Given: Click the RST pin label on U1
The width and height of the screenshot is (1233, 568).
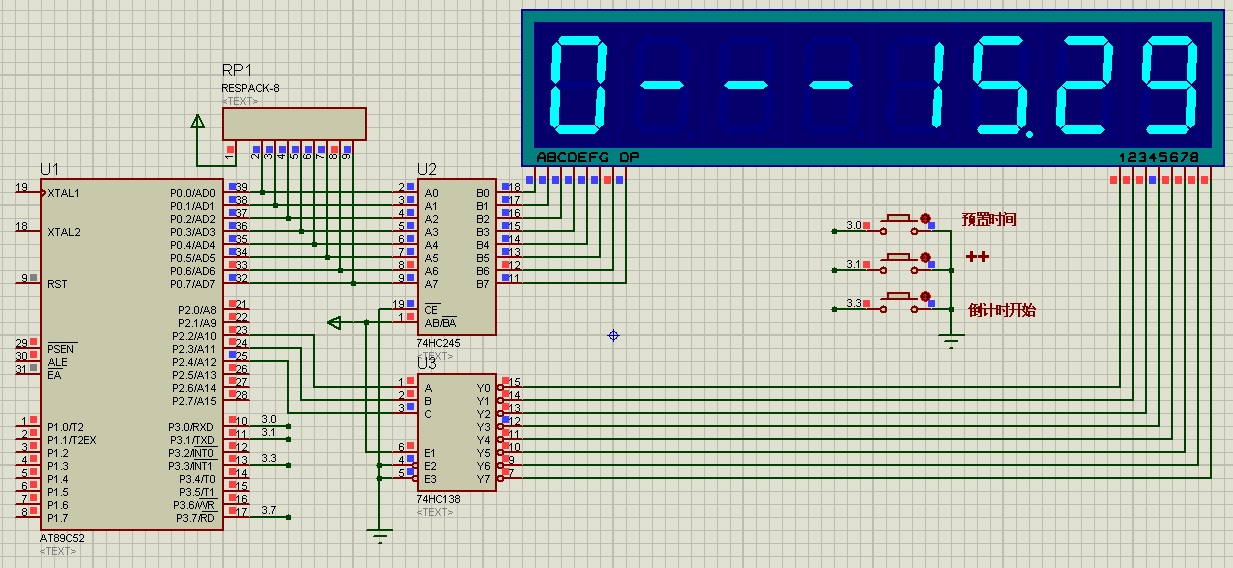Looking at the screenshot, I should pyautogui.click(x=57, y=284).
